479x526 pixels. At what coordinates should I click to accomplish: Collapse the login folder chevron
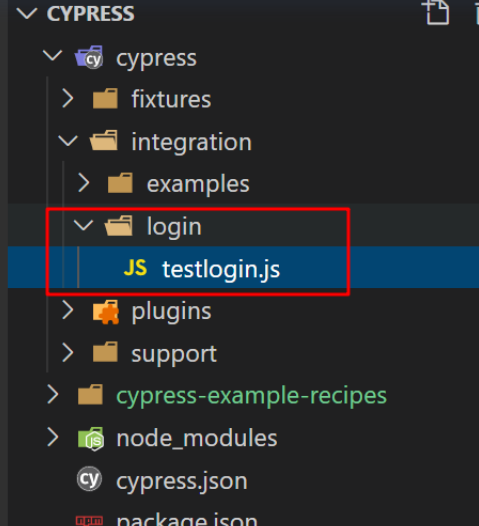83,225
